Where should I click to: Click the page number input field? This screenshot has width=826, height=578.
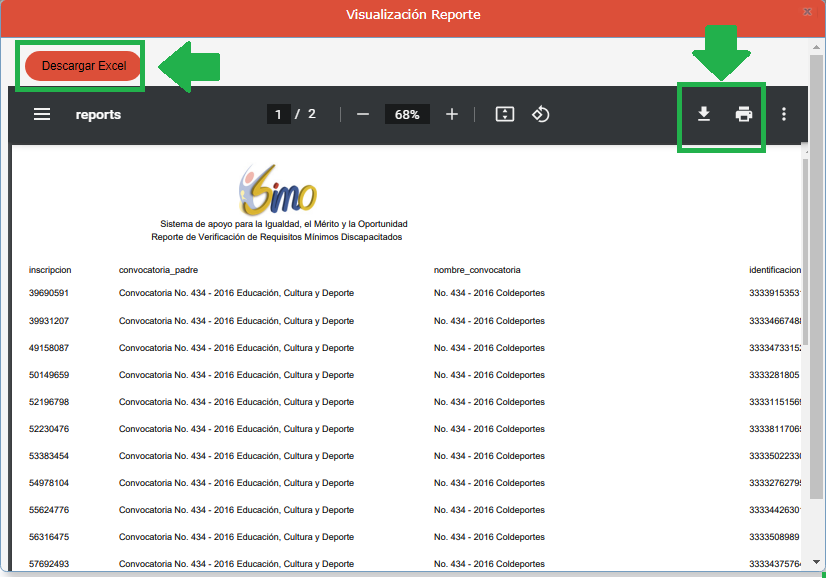tap(280, 114)
